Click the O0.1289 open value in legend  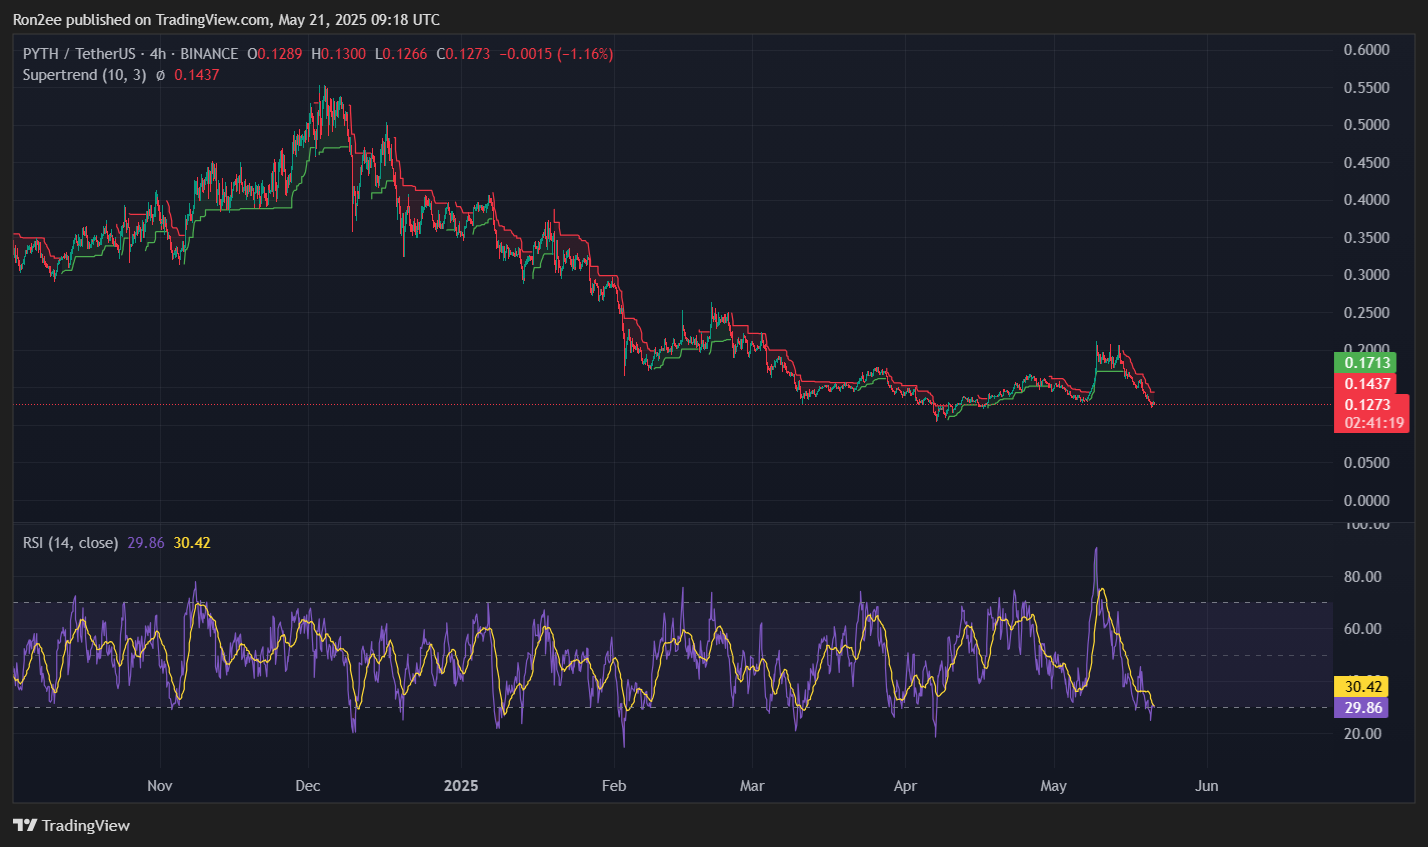pyautogui.click(x=275, y=54)
